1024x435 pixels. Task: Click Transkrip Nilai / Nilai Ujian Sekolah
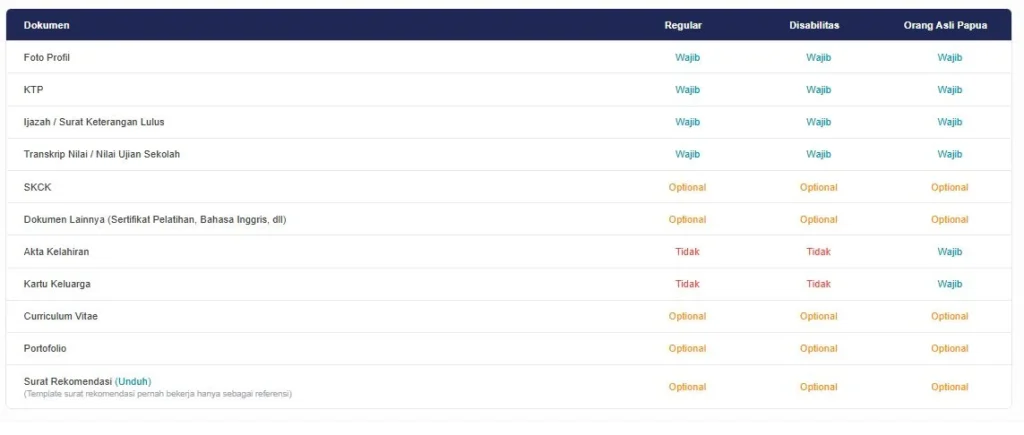pyautogui.click(x=102, y=155)
